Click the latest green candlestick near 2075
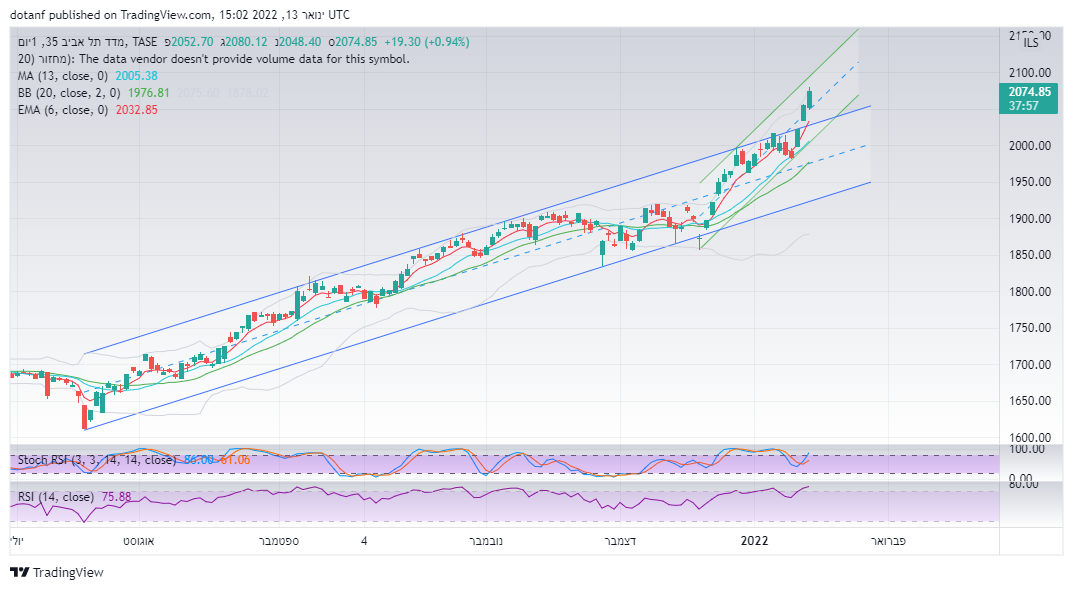The height and width of the screenshot is (590, 1073). click(810, 99)
